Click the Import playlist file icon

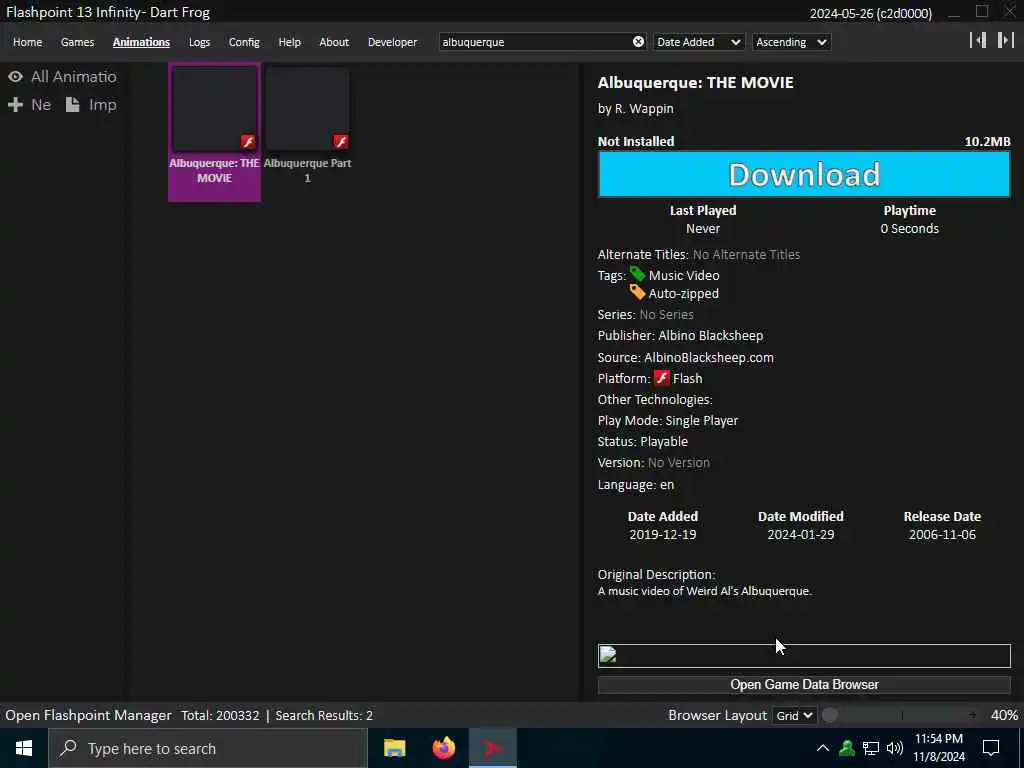pyautogui.click(x=72, y=104)
